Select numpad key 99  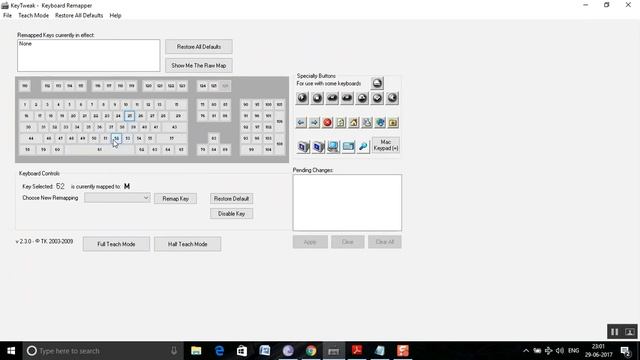point(251,150)
